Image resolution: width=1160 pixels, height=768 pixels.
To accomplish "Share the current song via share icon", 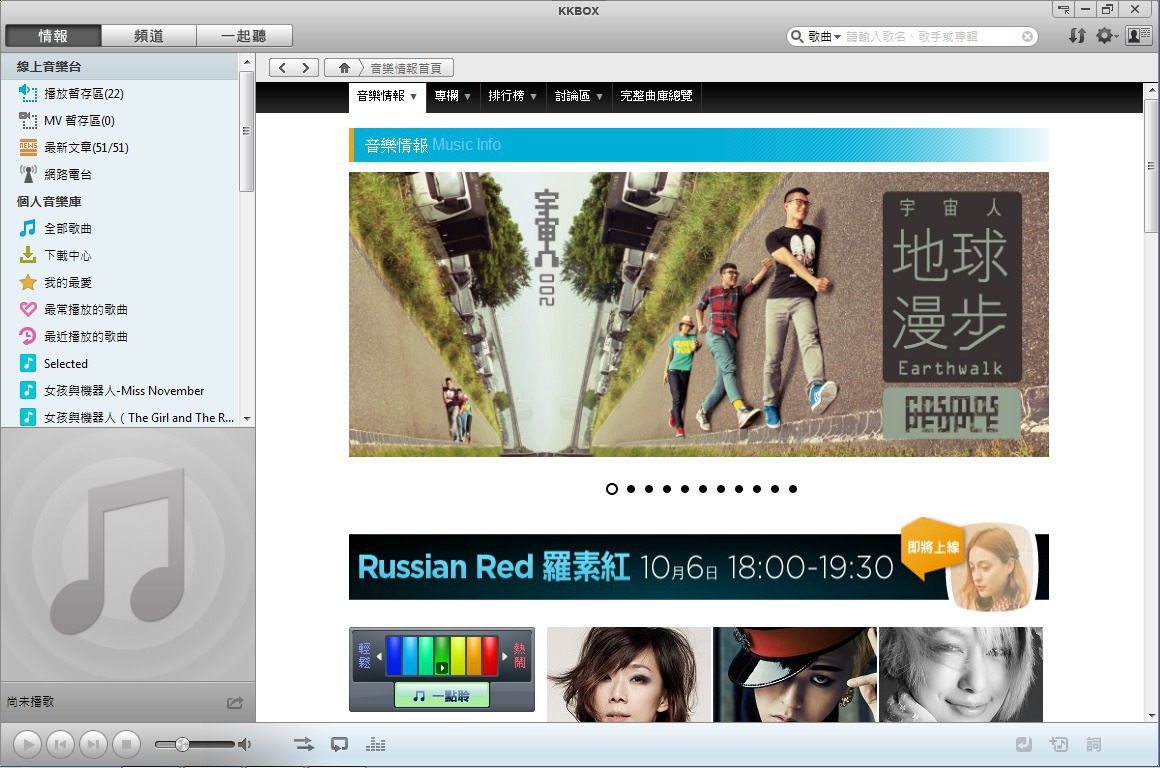I will pyautogui.click(x=235, y=703).
